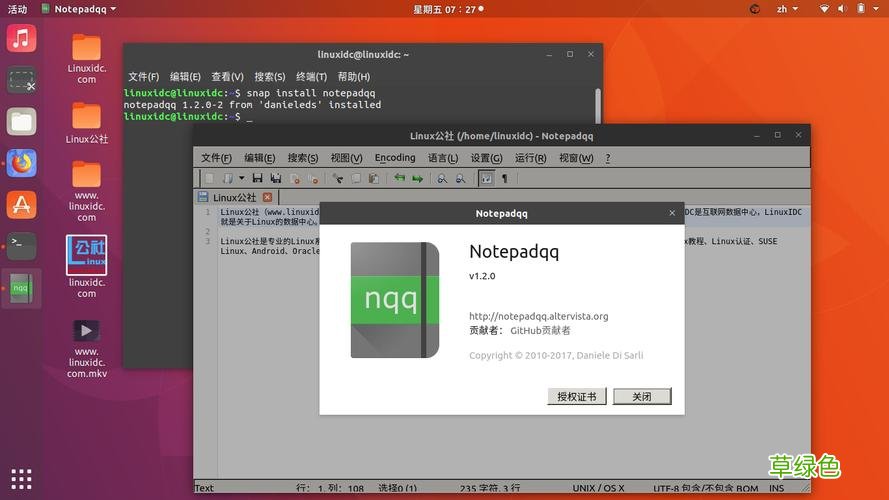Toggle the Word Wrap toolbar button
Screen dimensions: 889x500
tap(486, 179)
